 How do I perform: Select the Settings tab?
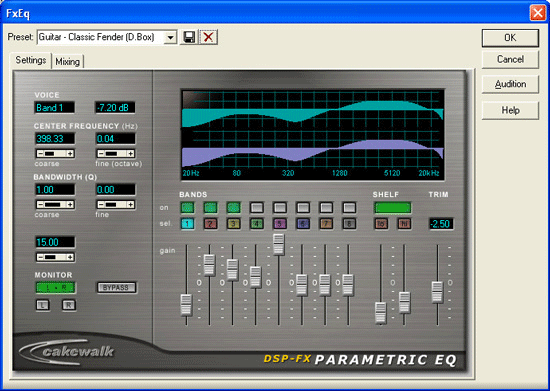tap(31, 60)
